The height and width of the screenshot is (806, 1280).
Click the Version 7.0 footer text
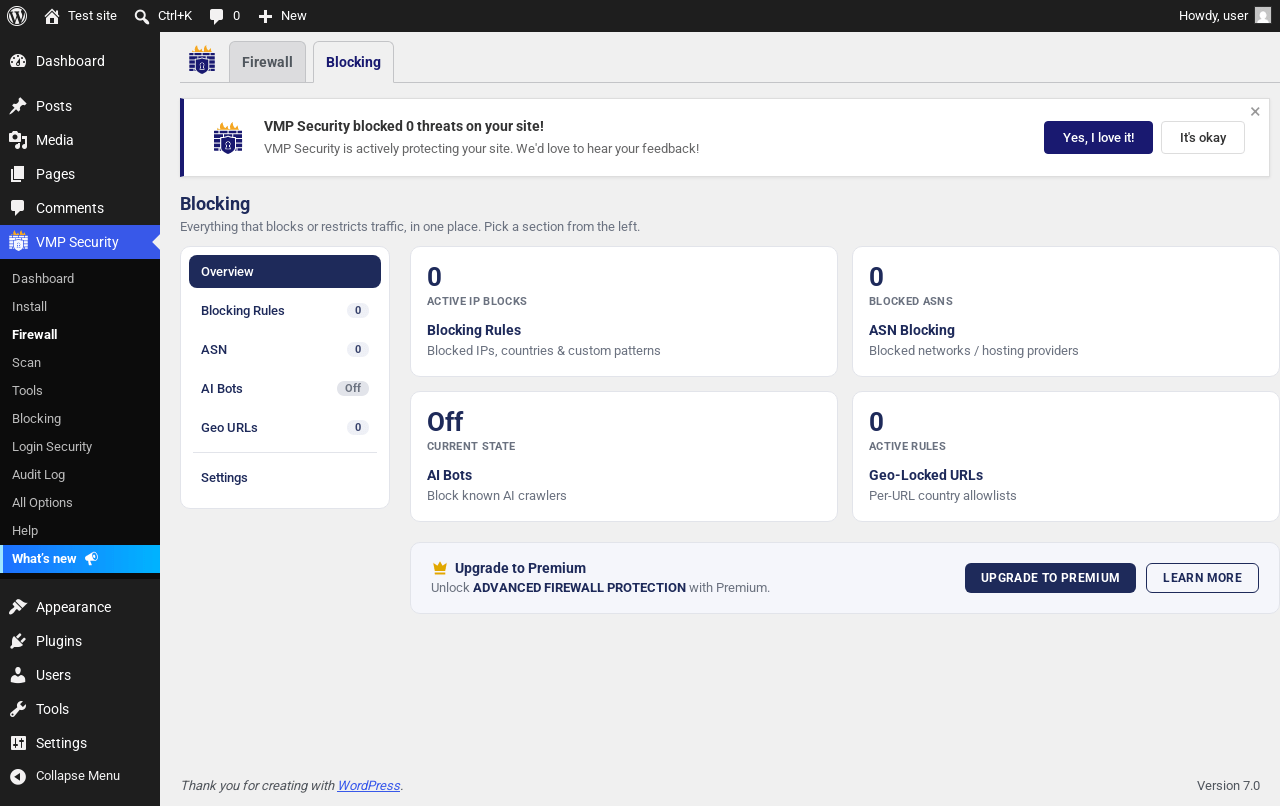(x=1228, y=786)
